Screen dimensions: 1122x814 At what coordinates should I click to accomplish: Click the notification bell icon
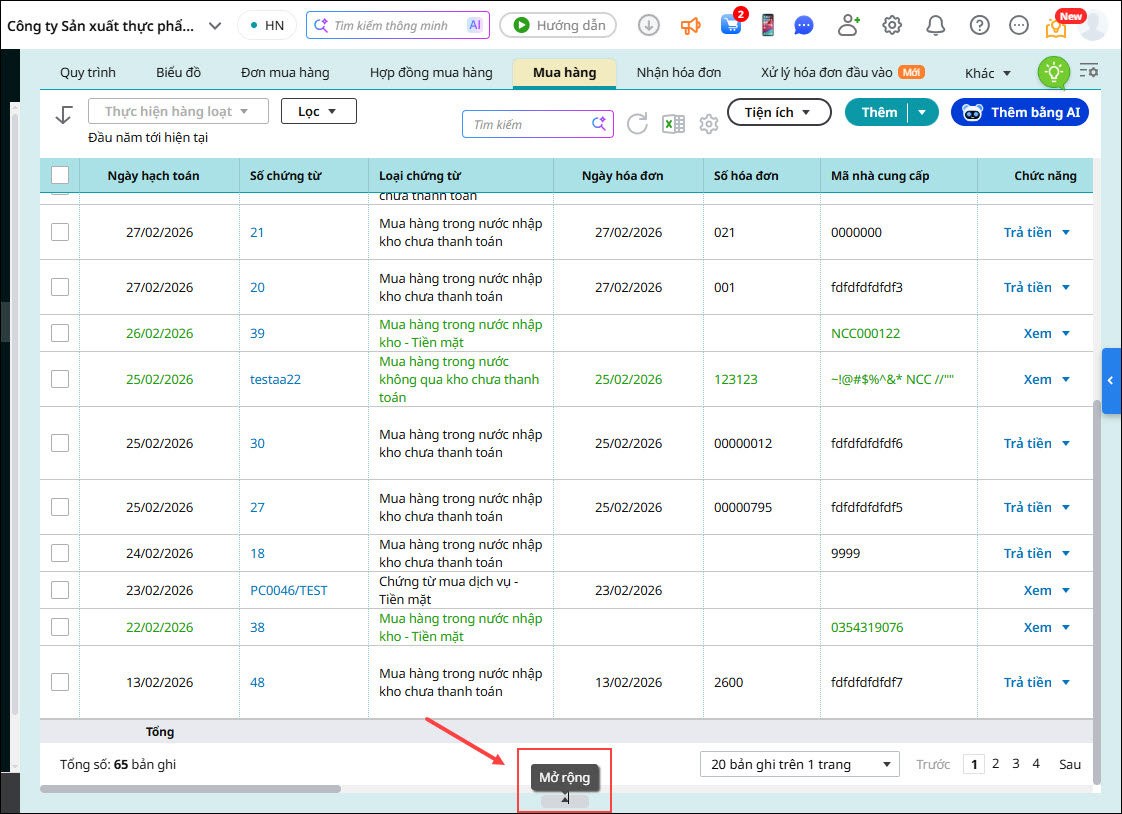[935, 25]
